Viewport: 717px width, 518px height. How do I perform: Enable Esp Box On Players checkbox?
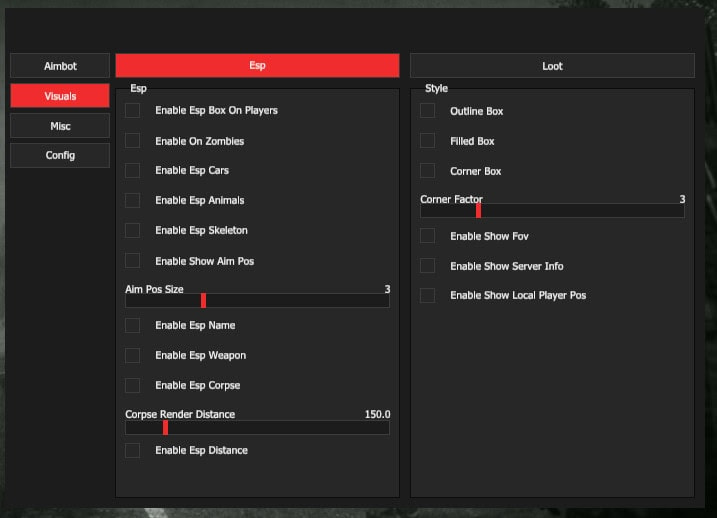[133, 111]
